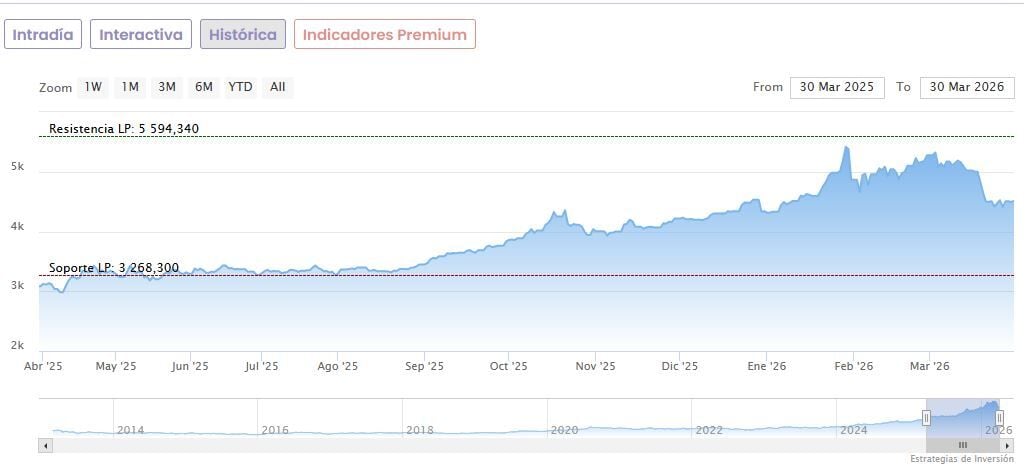The height and width of the screenshot is (472, 1026).
Task: Open Estrategias de Inversión credit link
Action: click(961, 459)
